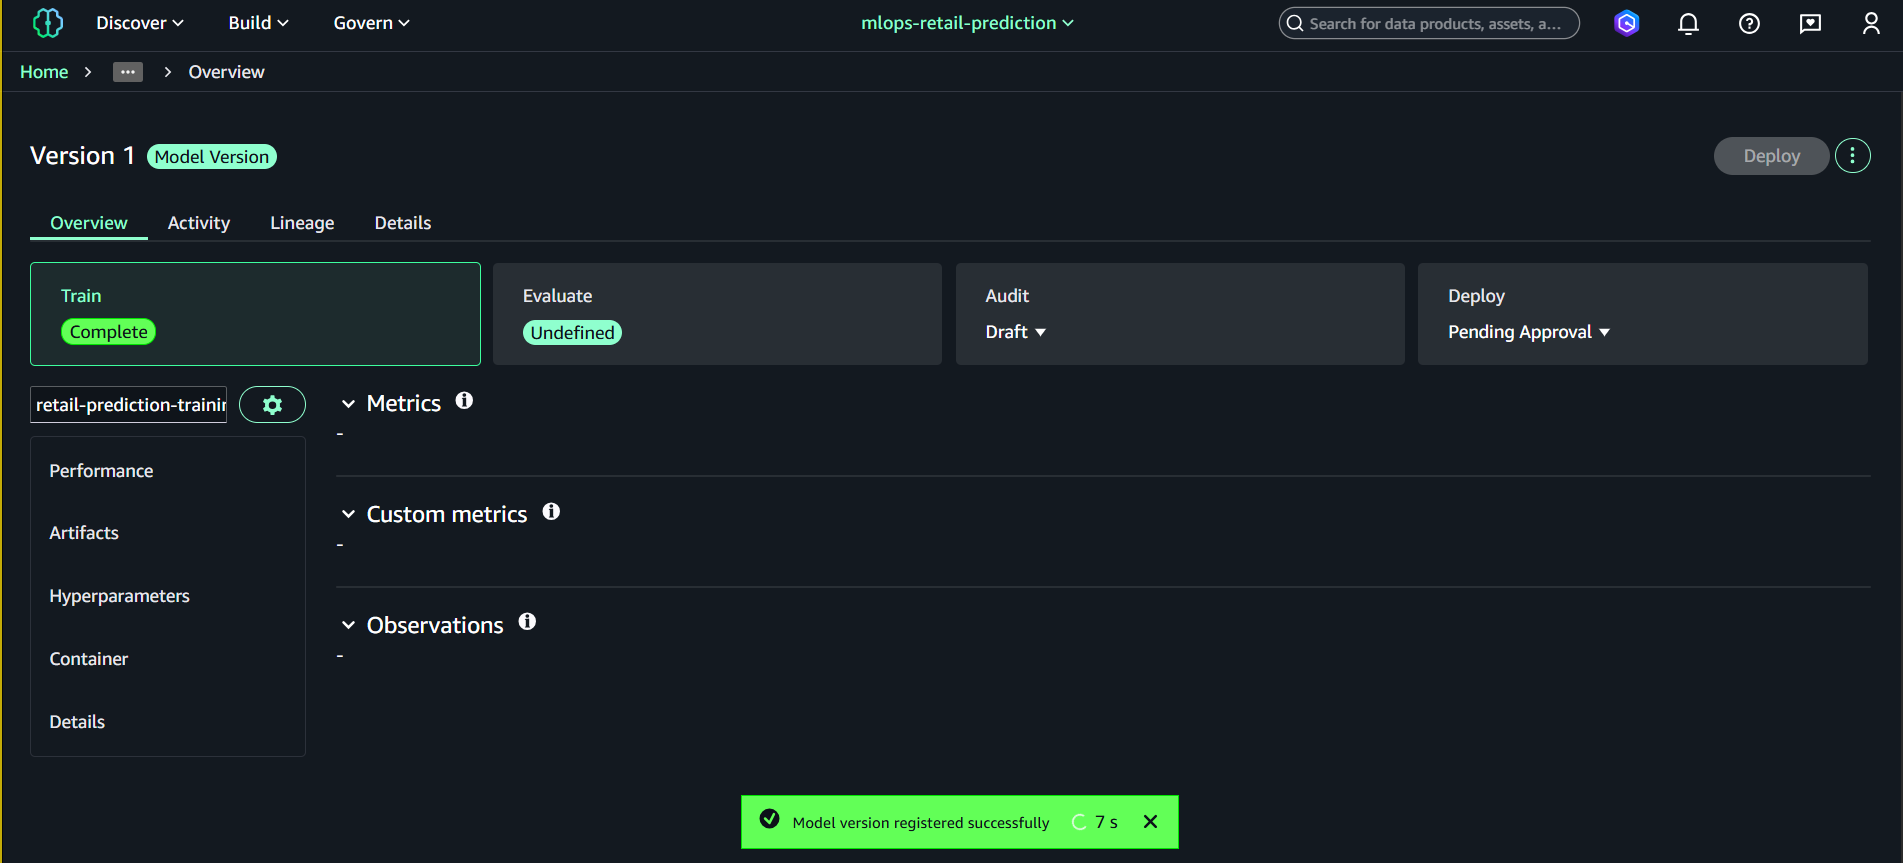
Task: Open the vertical three-dot actions menu
Action: 1852,156
